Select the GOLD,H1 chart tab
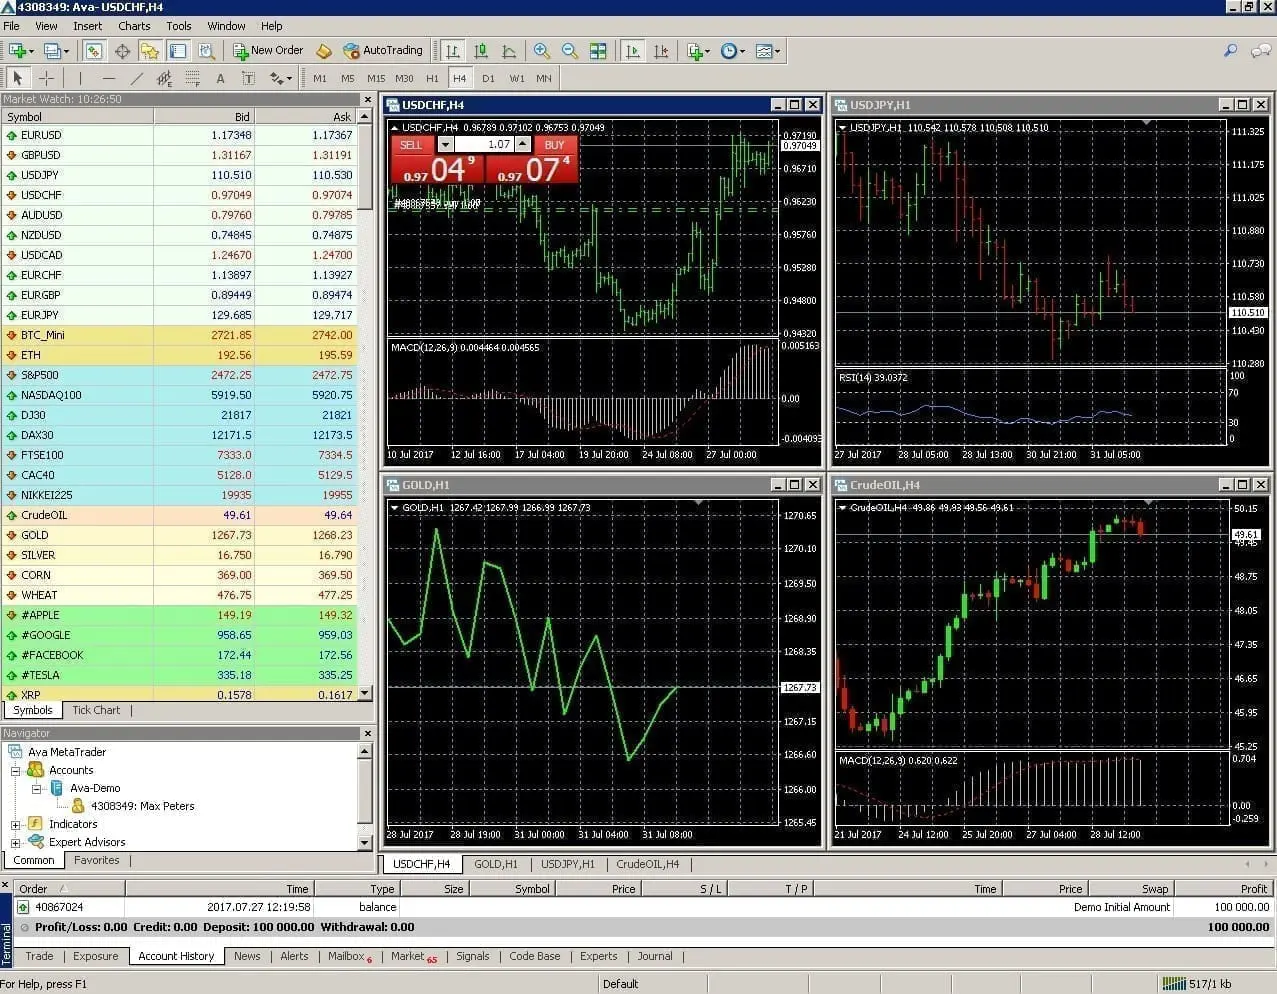 pos(495,864)
